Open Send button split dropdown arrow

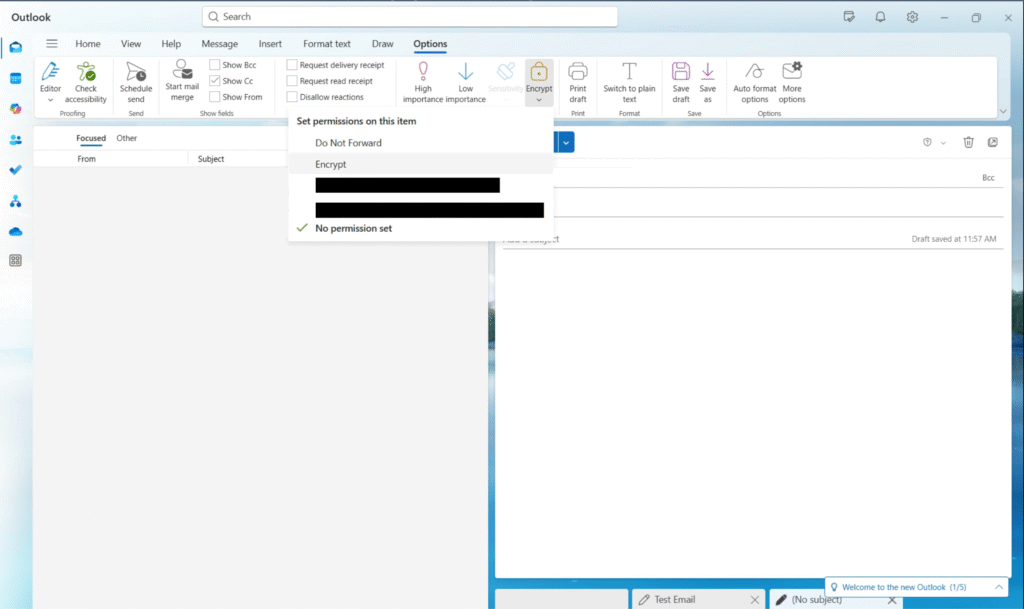pos(566,142)
